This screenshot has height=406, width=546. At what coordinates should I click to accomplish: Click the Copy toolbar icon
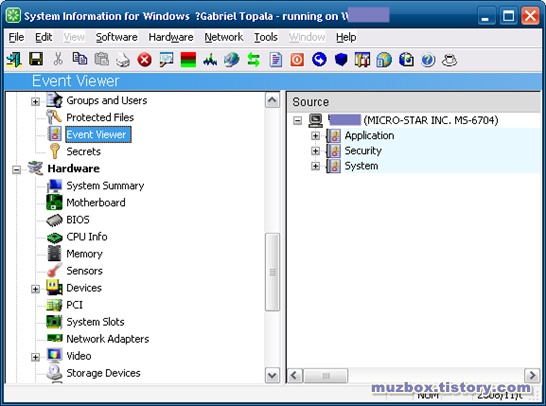pos(80,60)
